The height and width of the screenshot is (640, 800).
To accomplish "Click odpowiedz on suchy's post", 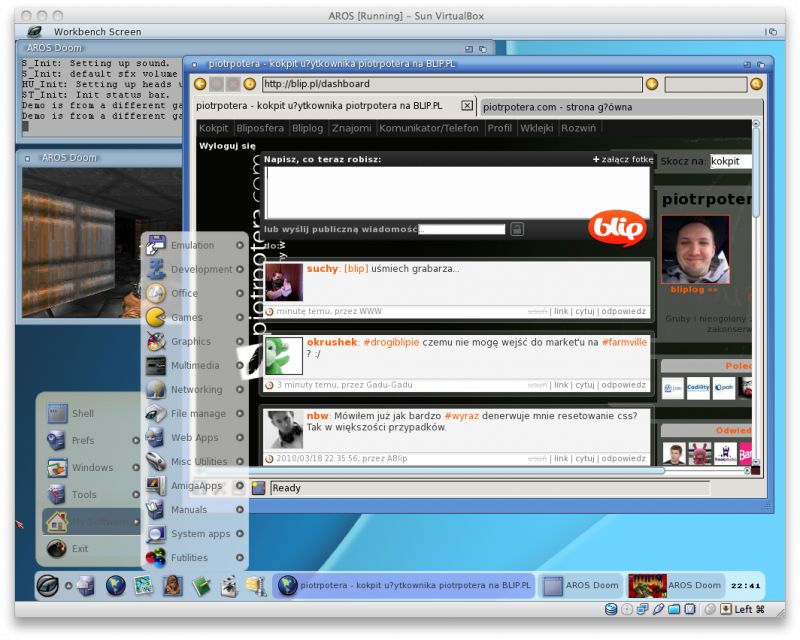I will [623, 311].
